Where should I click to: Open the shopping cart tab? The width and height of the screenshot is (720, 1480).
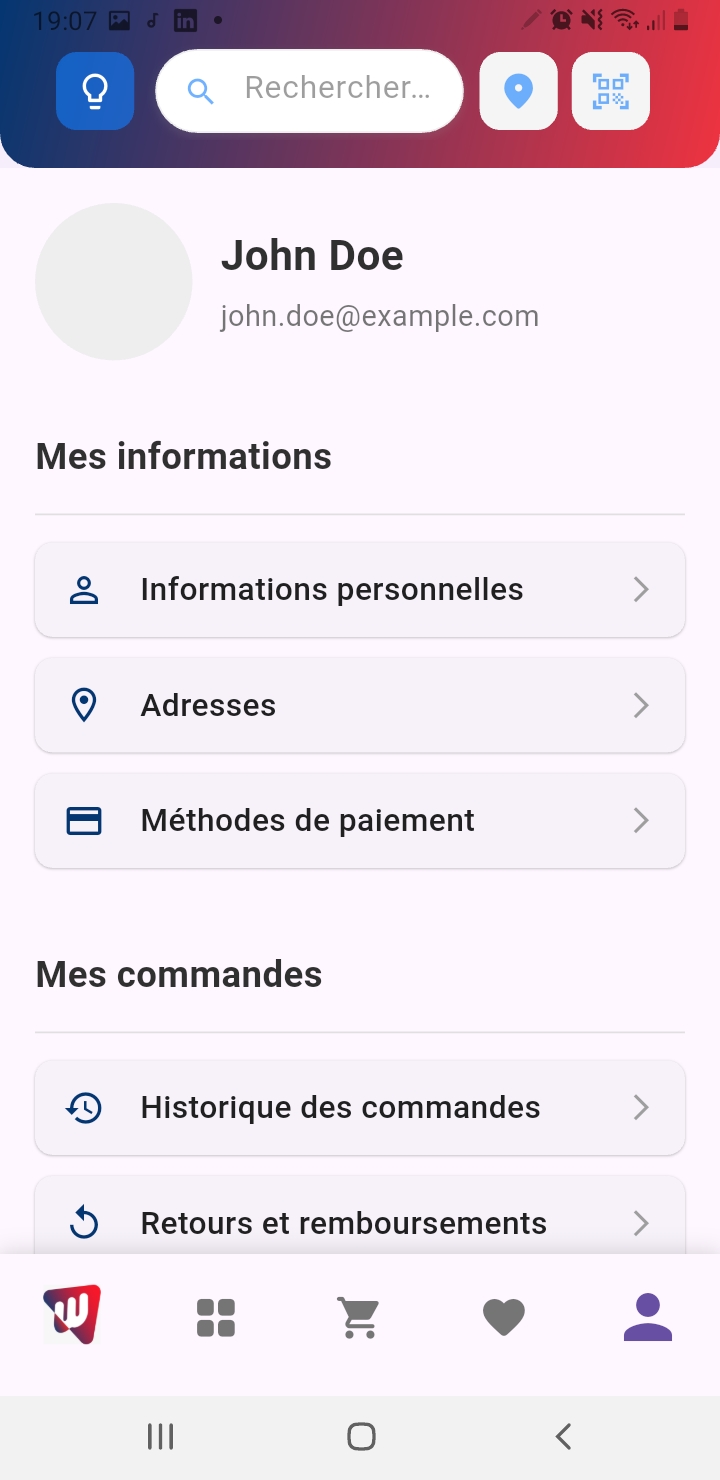(x=359, y=1317)
